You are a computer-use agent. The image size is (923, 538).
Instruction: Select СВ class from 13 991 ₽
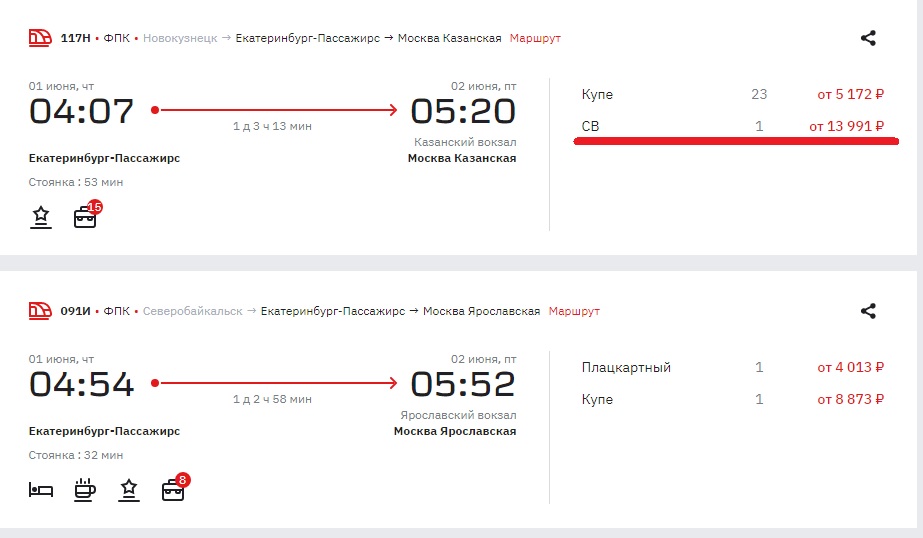pos(733,126)
